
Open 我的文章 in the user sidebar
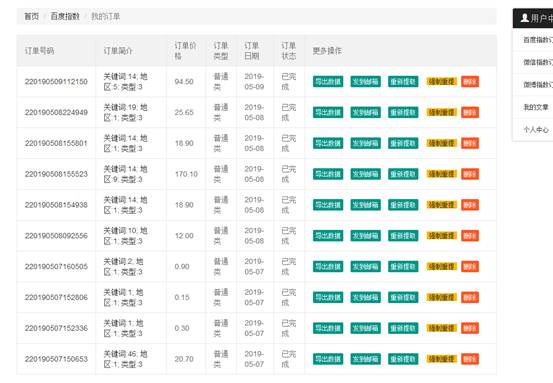click(x=536, y=107)
